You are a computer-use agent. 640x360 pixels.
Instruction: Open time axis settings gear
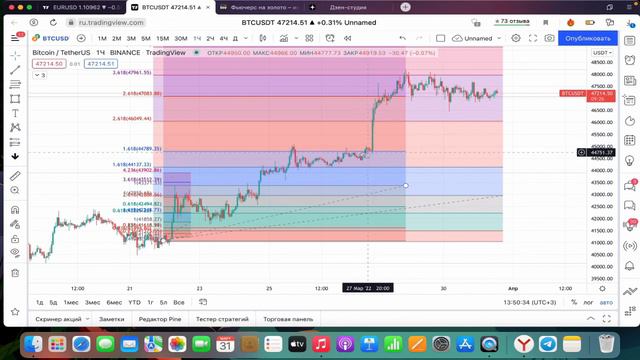[x=602, y=289]
